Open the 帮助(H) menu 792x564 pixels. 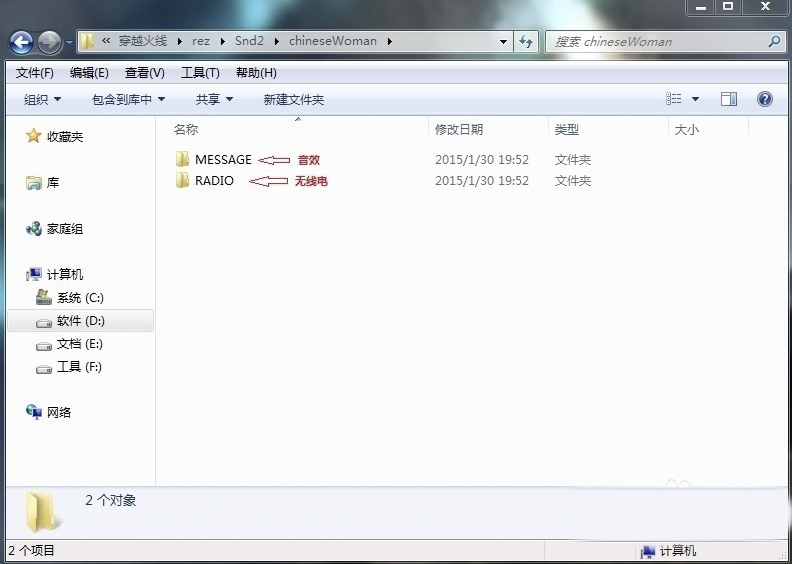[x=256, y=73]
